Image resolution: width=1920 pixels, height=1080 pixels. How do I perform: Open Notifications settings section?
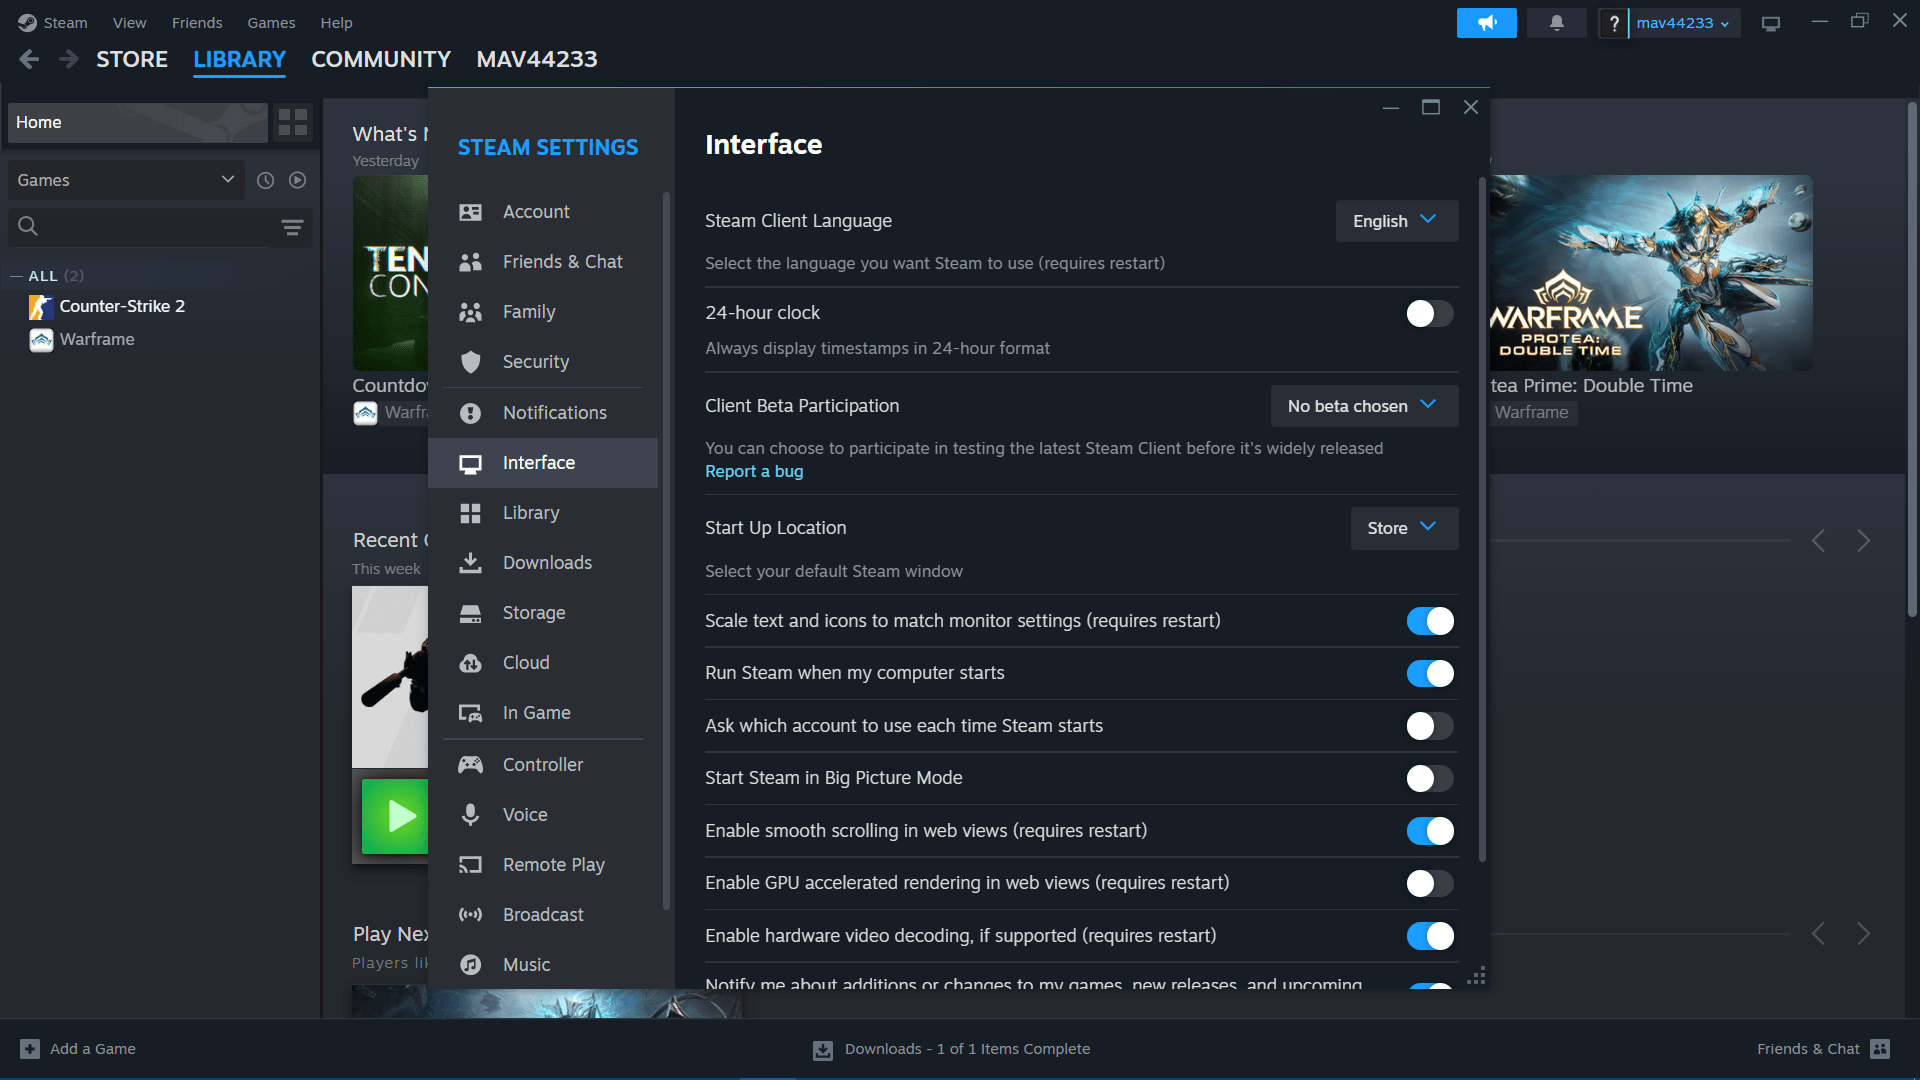543,413
